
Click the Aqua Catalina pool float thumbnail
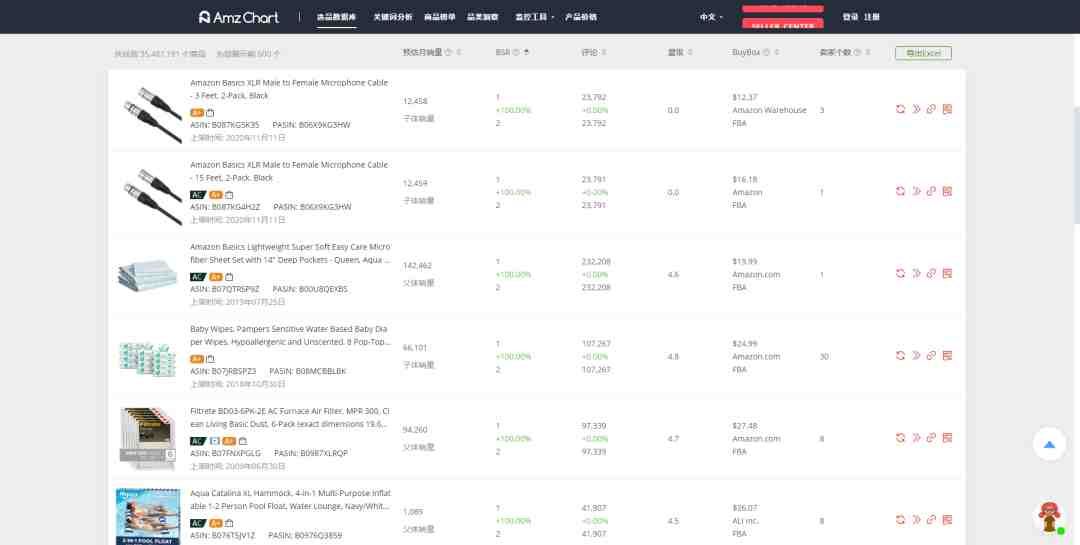[x=148, y=517]
